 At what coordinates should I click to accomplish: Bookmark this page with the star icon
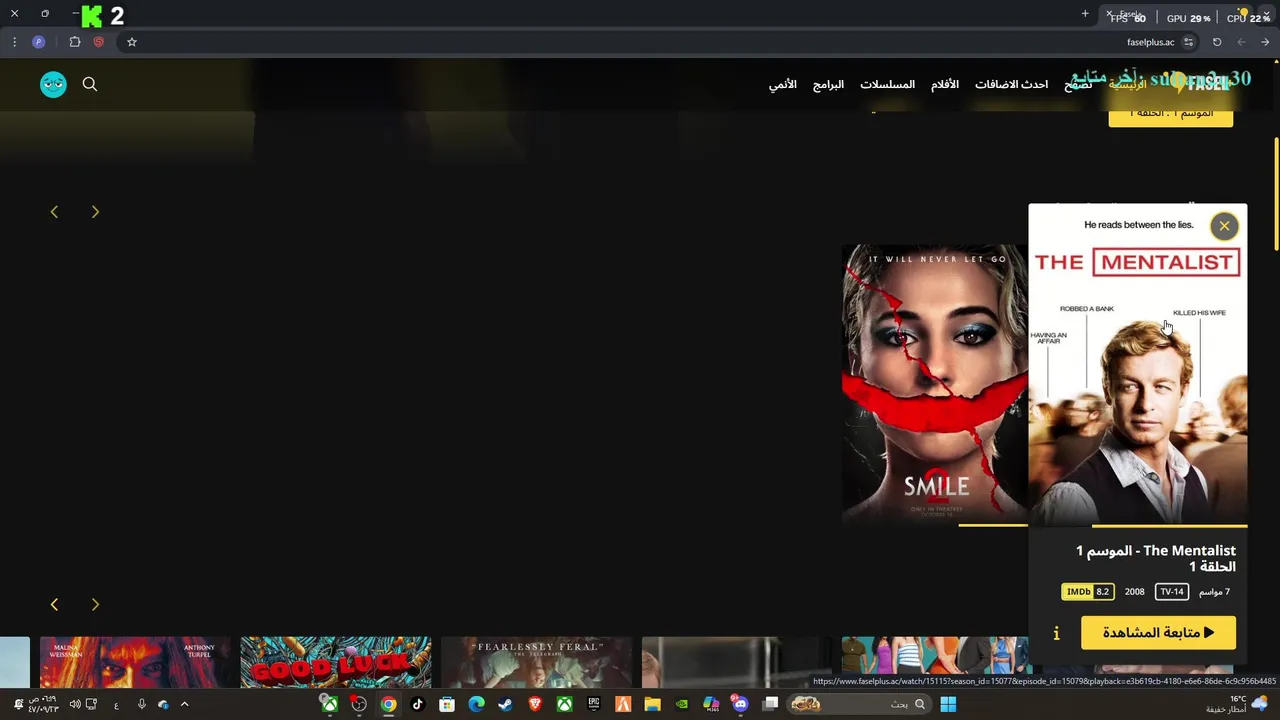click(x=131, y=42)
